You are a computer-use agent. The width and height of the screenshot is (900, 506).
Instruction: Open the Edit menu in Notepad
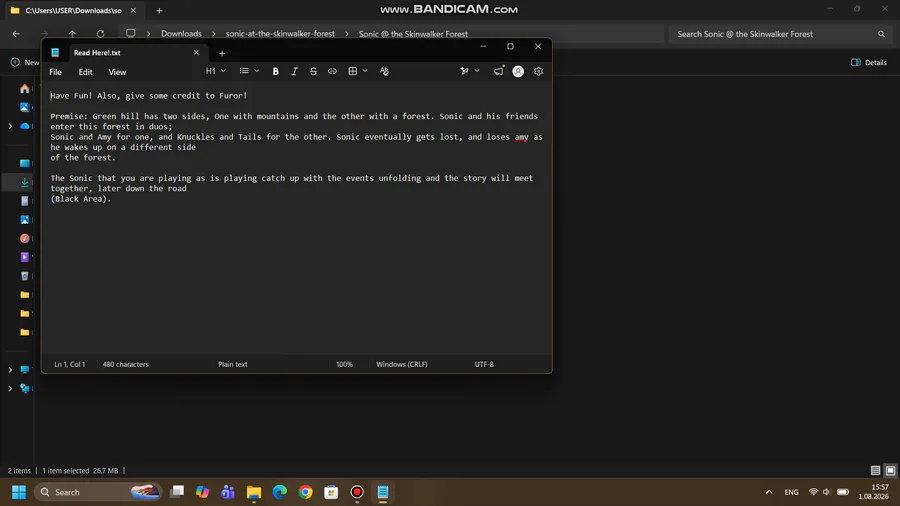click(86, 72)
